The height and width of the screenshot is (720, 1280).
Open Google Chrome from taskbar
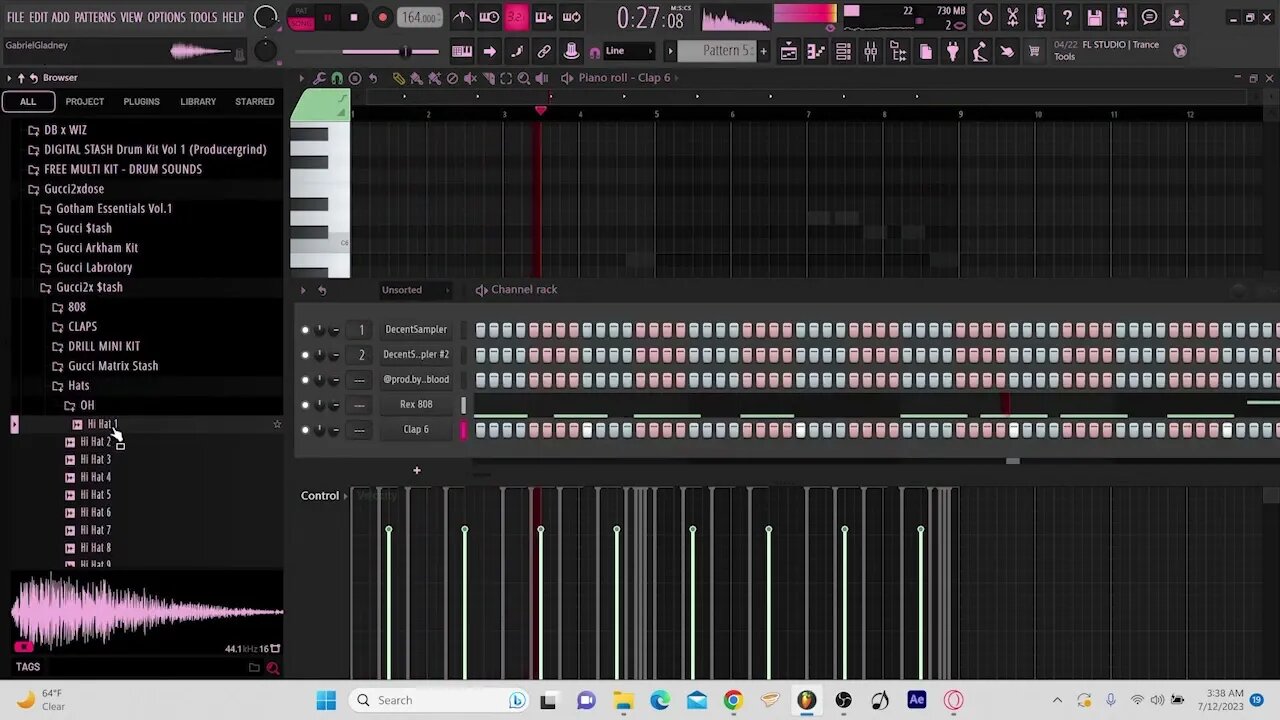pos(733,700)
